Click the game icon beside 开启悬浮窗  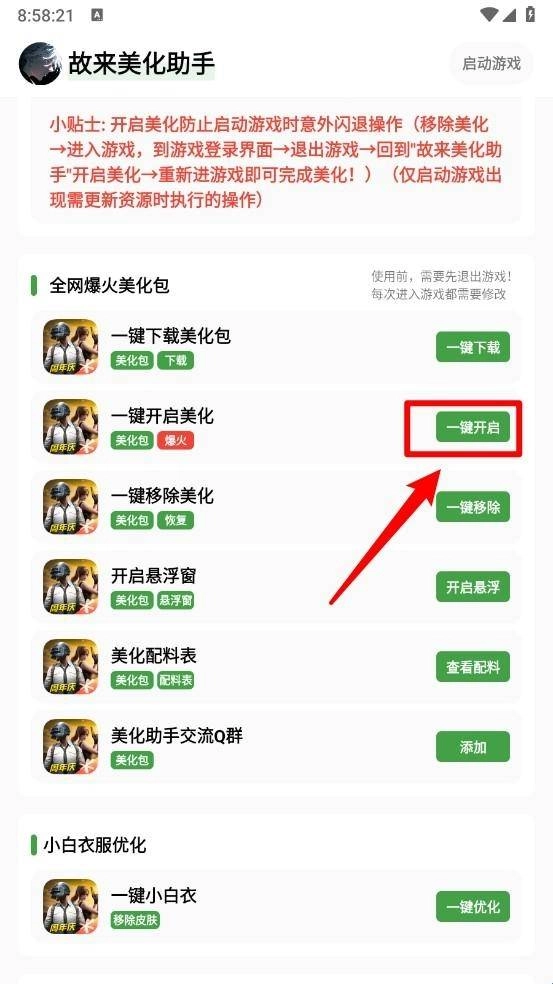click(70, 587)
